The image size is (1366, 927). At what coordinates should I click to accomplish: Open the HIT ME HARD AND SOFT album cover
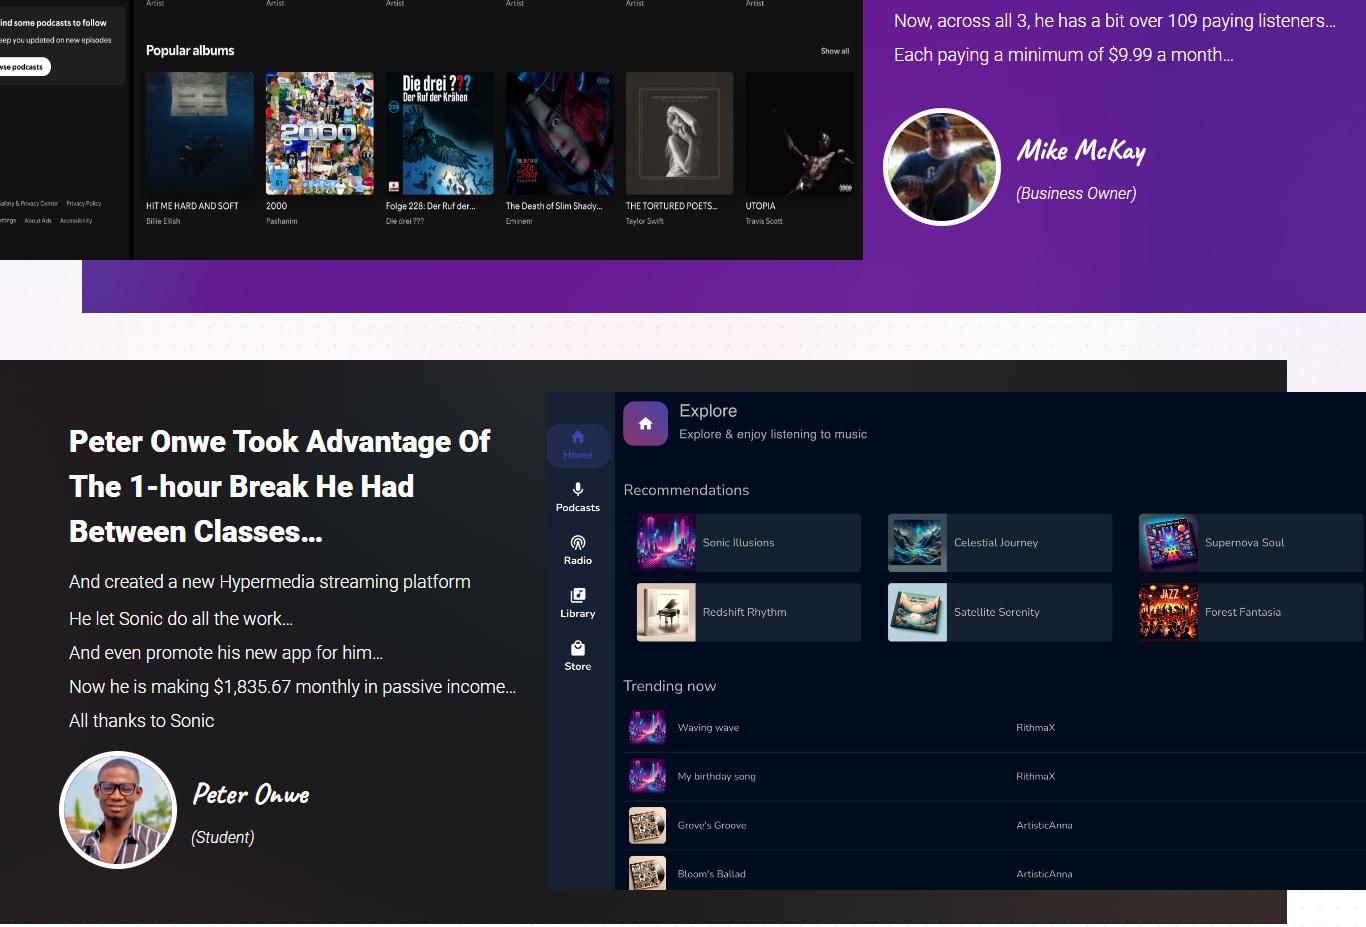coord(200,133)
